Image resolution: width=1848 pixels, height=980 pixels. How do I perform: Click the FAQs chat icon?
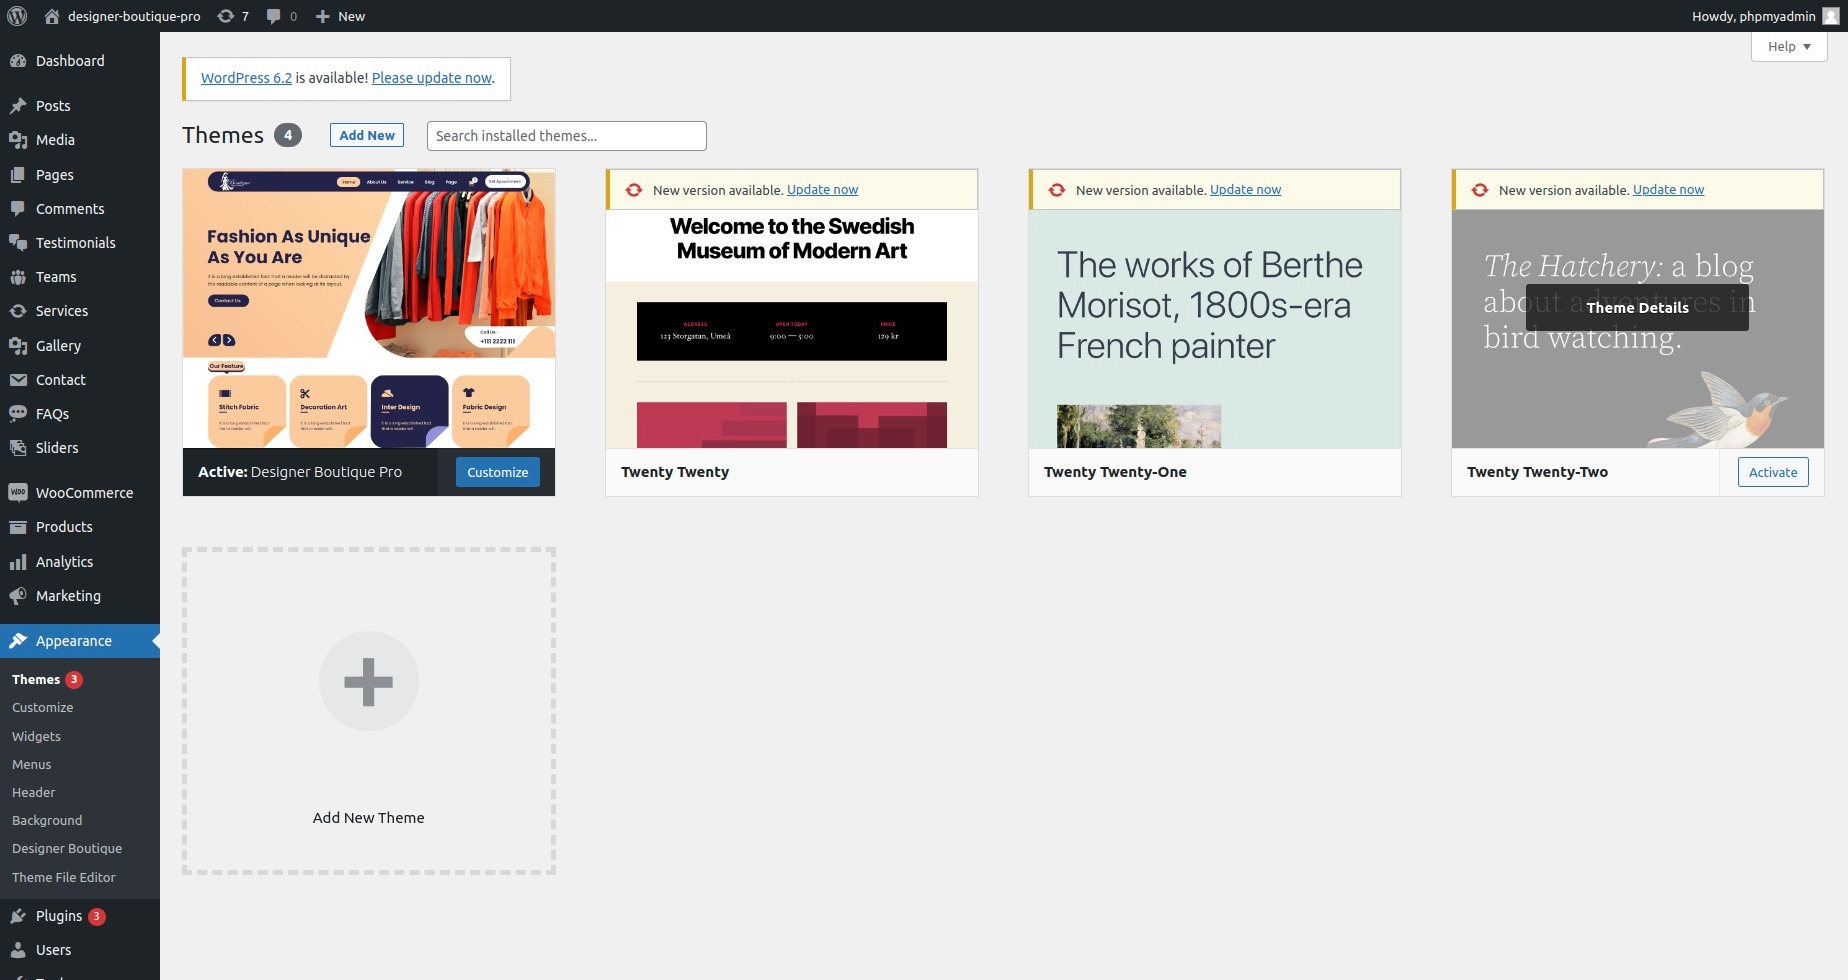18,414
